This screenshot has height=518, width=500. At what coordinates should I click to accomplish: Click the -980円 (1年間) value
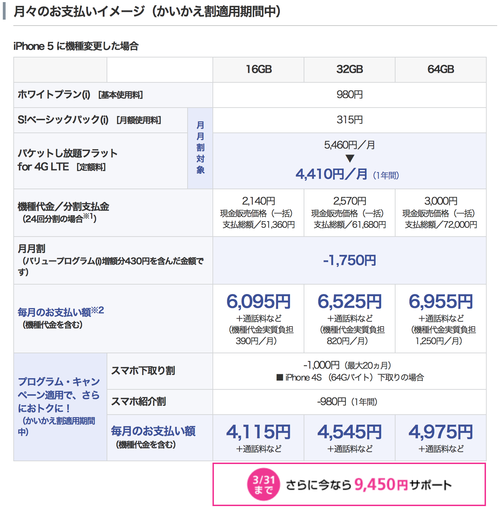pyautogui.click(x=347, y=402)
